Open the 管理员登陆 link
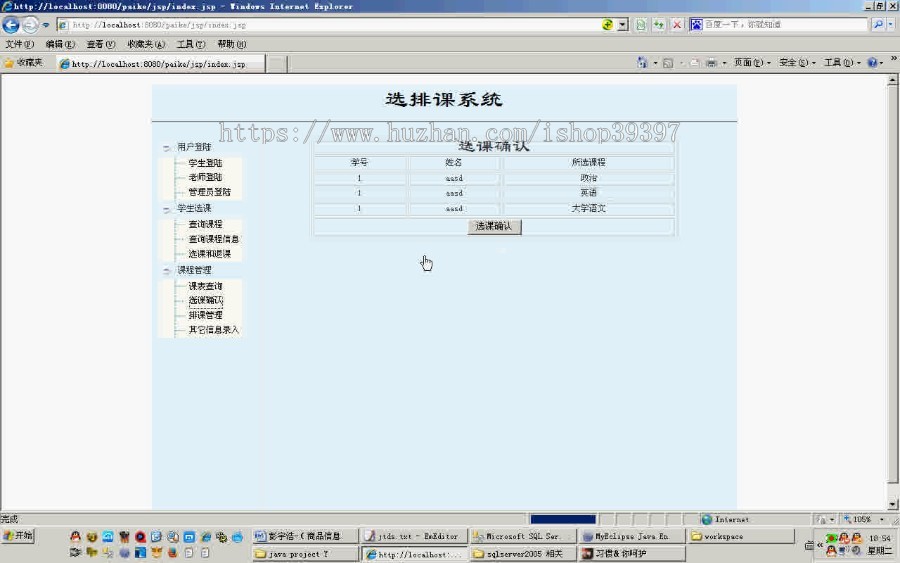Screen dimensions: 900x563 pyautogui.click(x=210, y=192)
